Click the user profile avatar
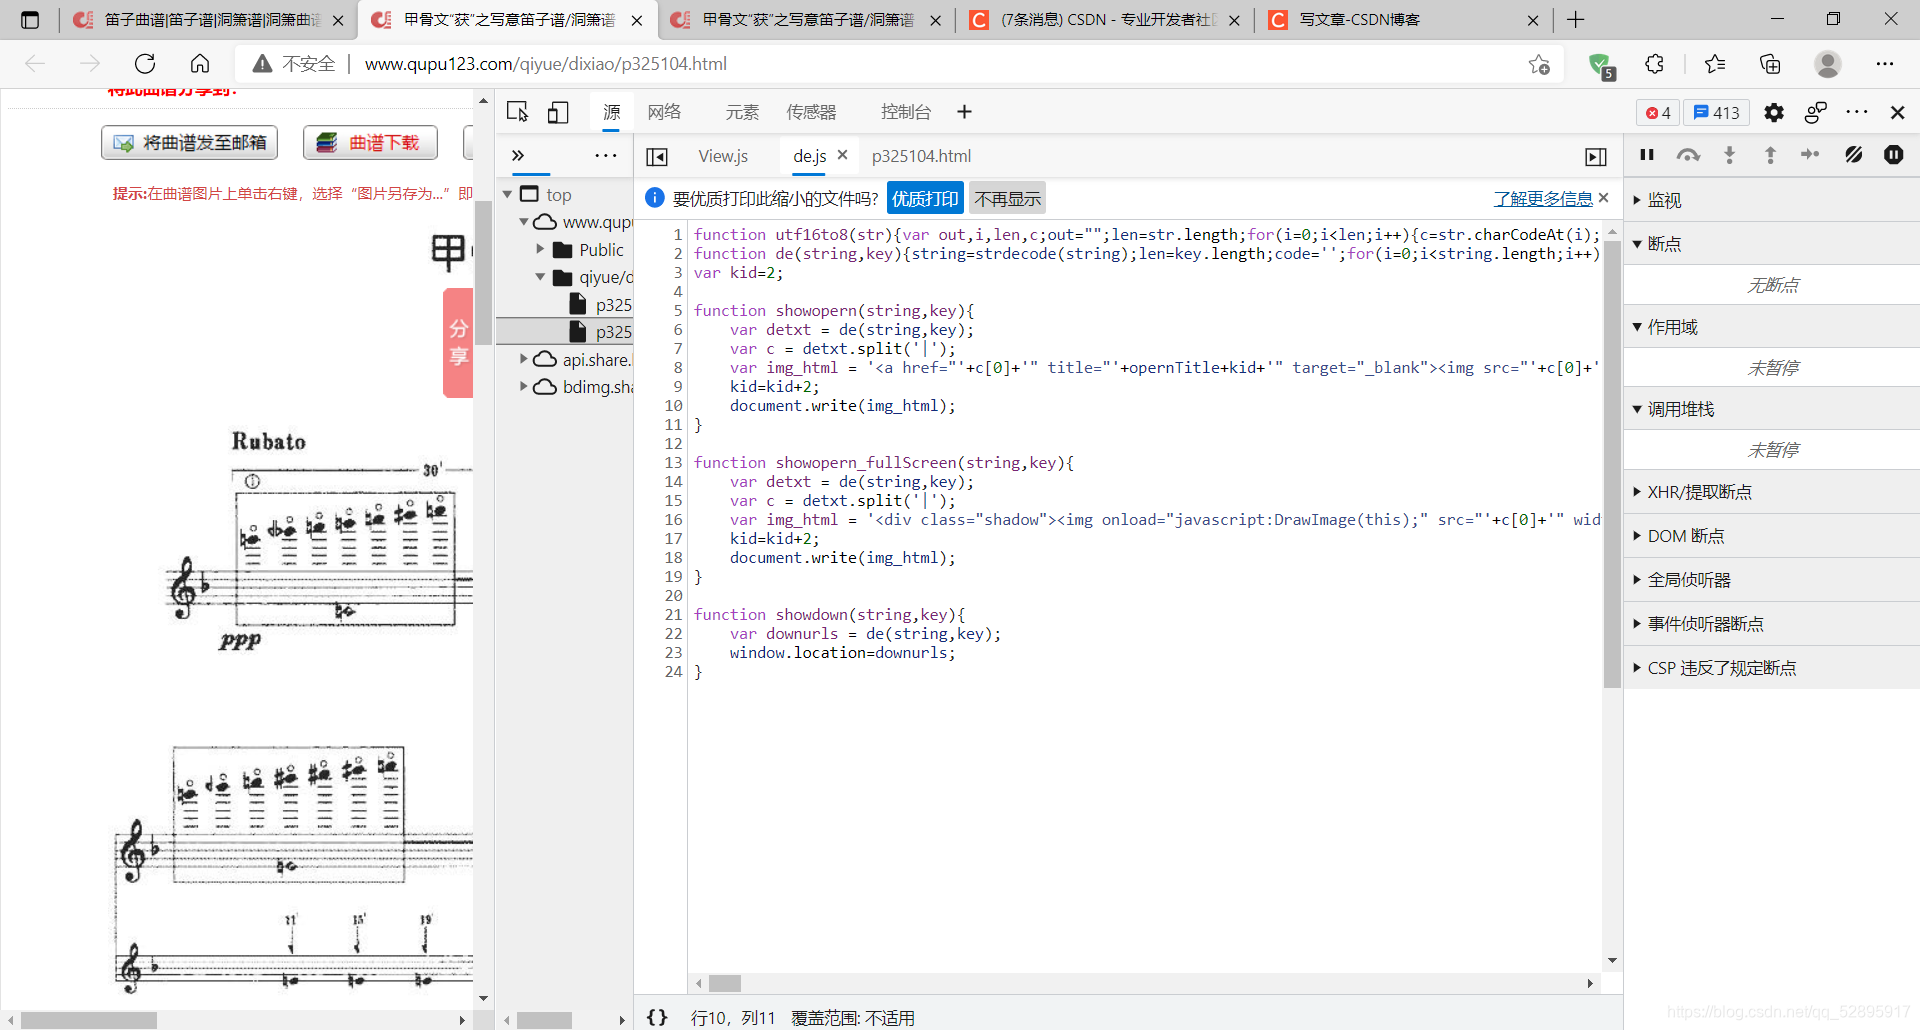Viewport: 1920px width, 1030px height. tap(1828, 64)
